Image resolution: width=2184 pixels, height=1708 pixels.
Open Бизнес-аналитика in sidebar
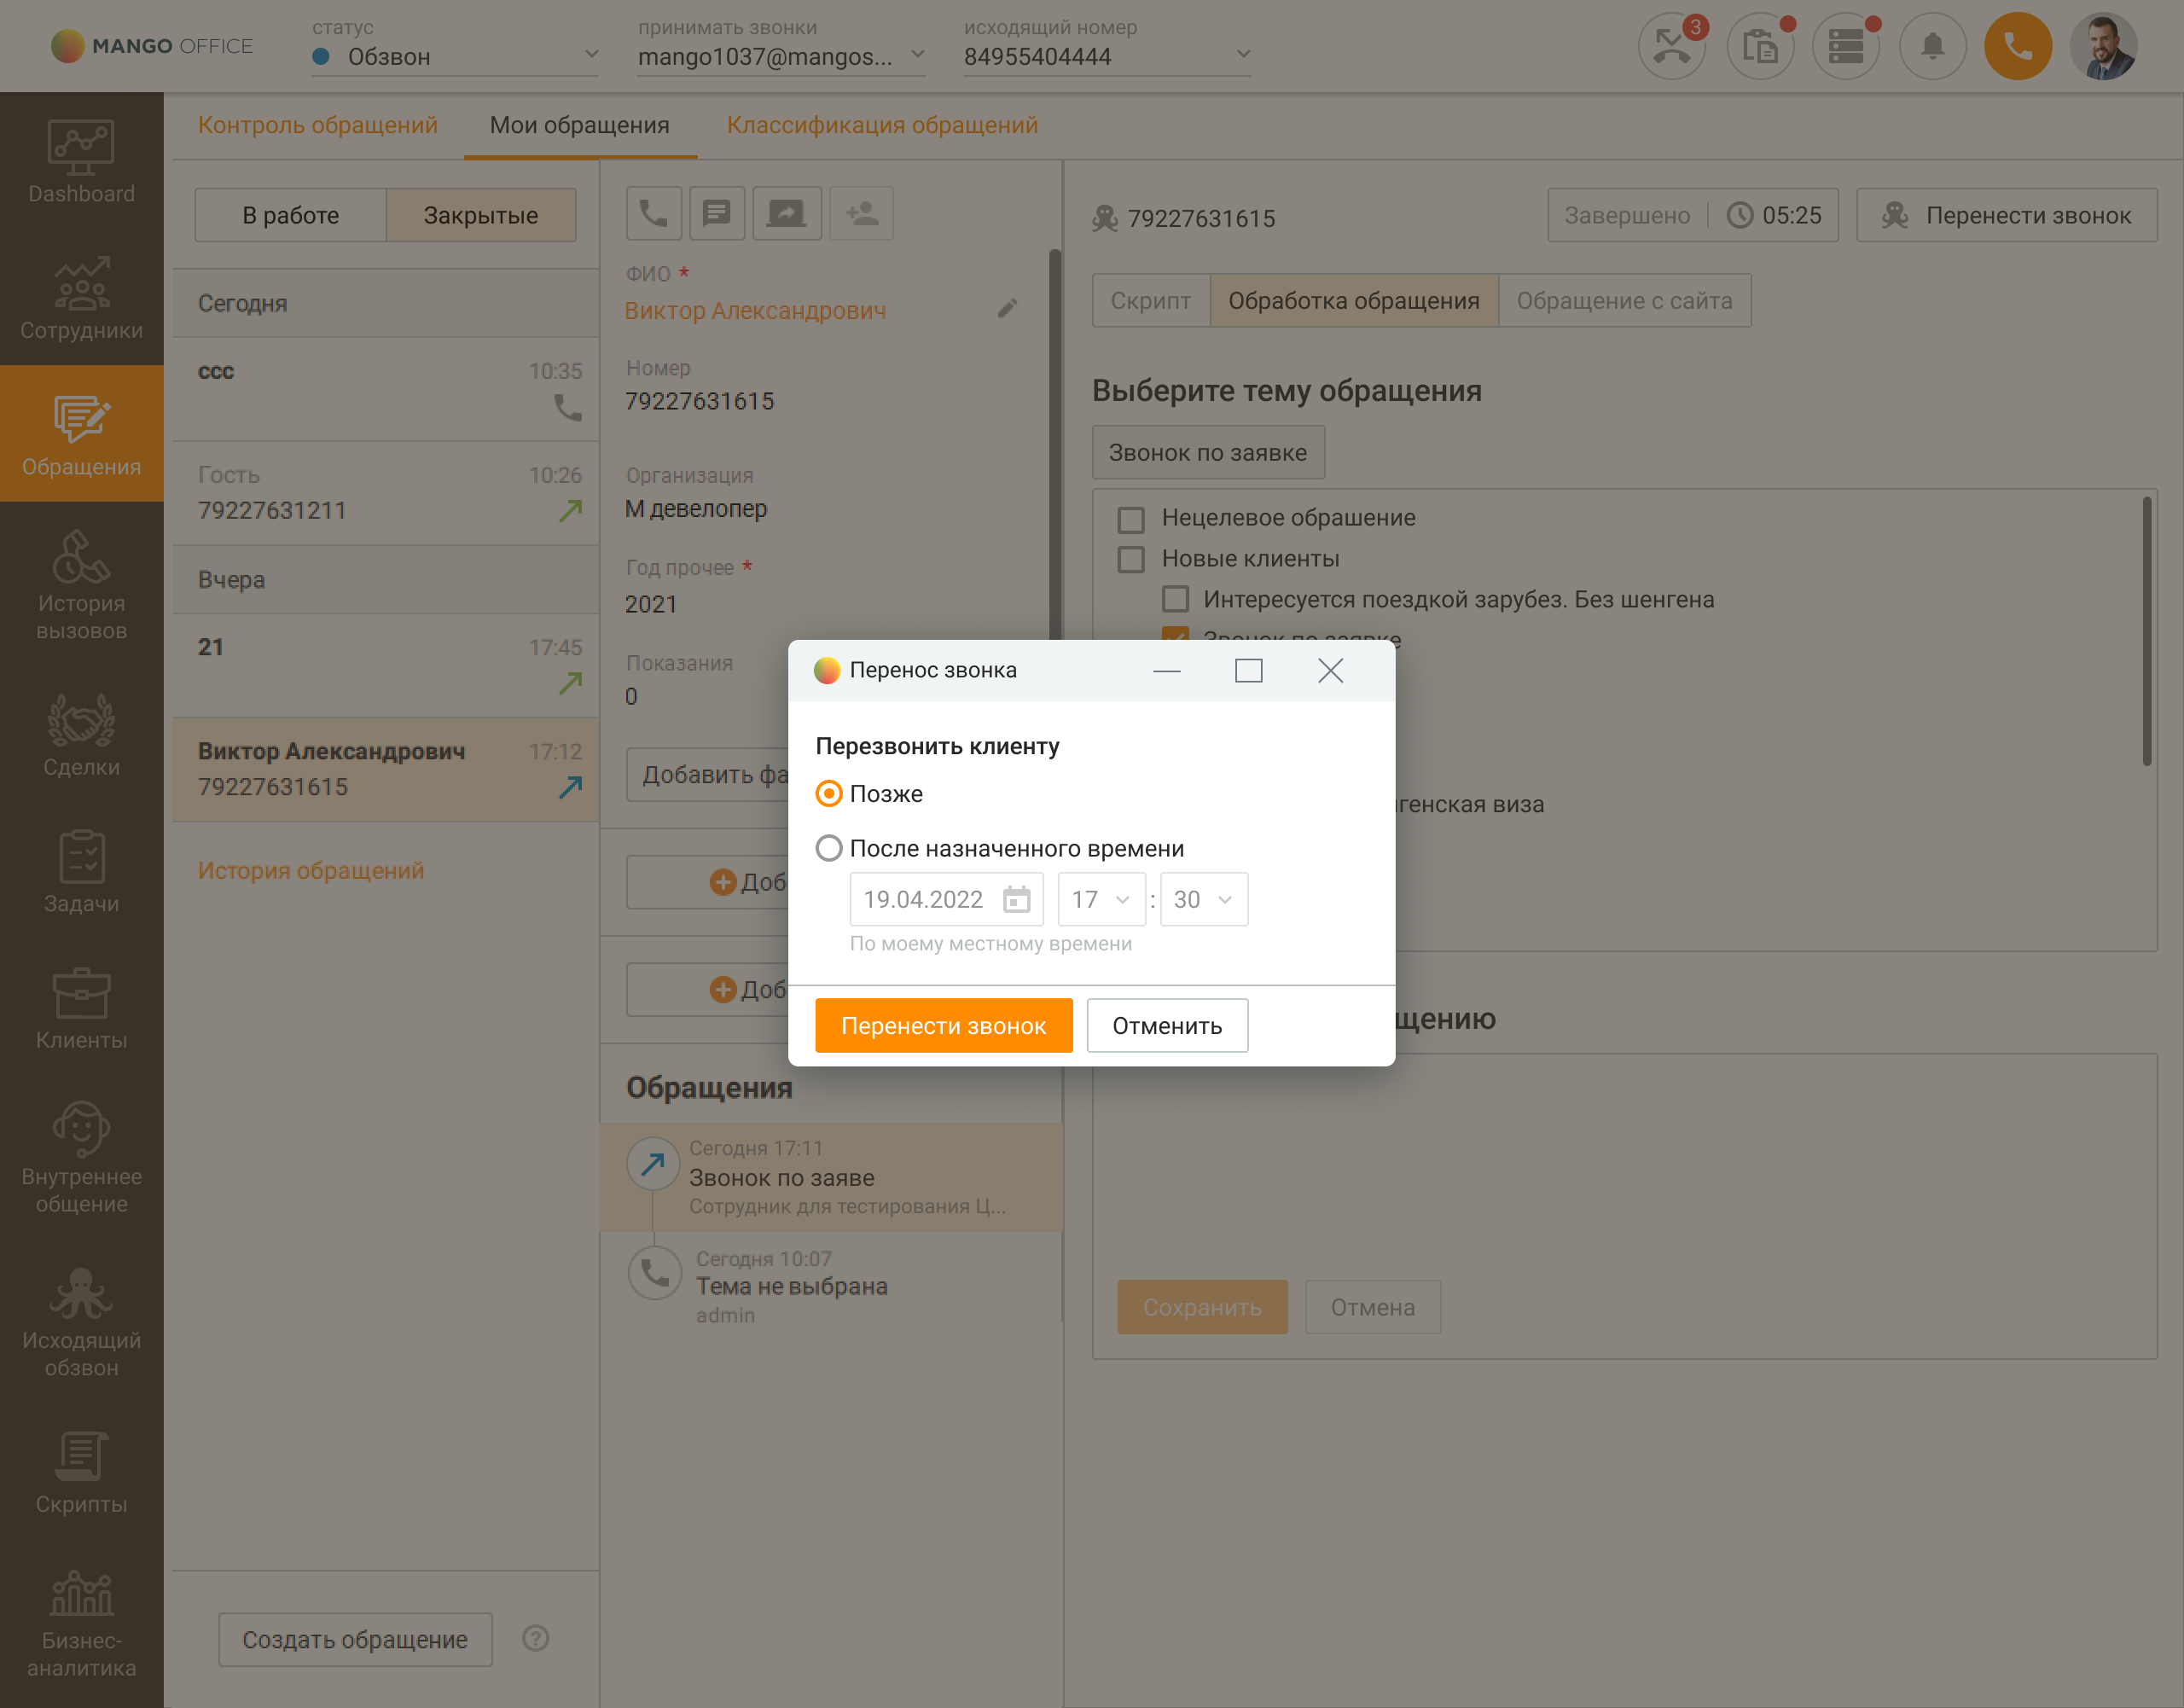click(x=82, y=1622)
